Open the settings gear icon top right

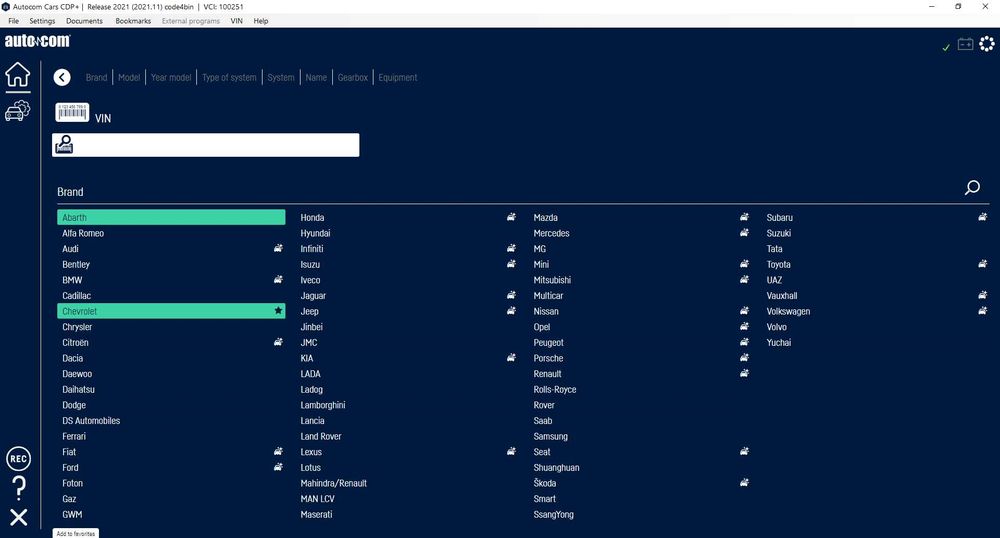987,43
